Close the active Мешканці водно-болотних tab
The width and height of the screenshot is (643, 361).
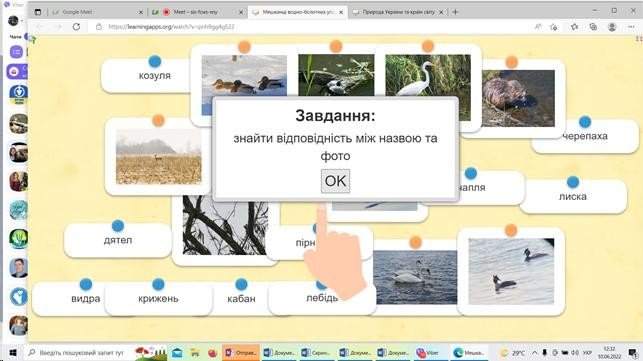pos(341,12)
